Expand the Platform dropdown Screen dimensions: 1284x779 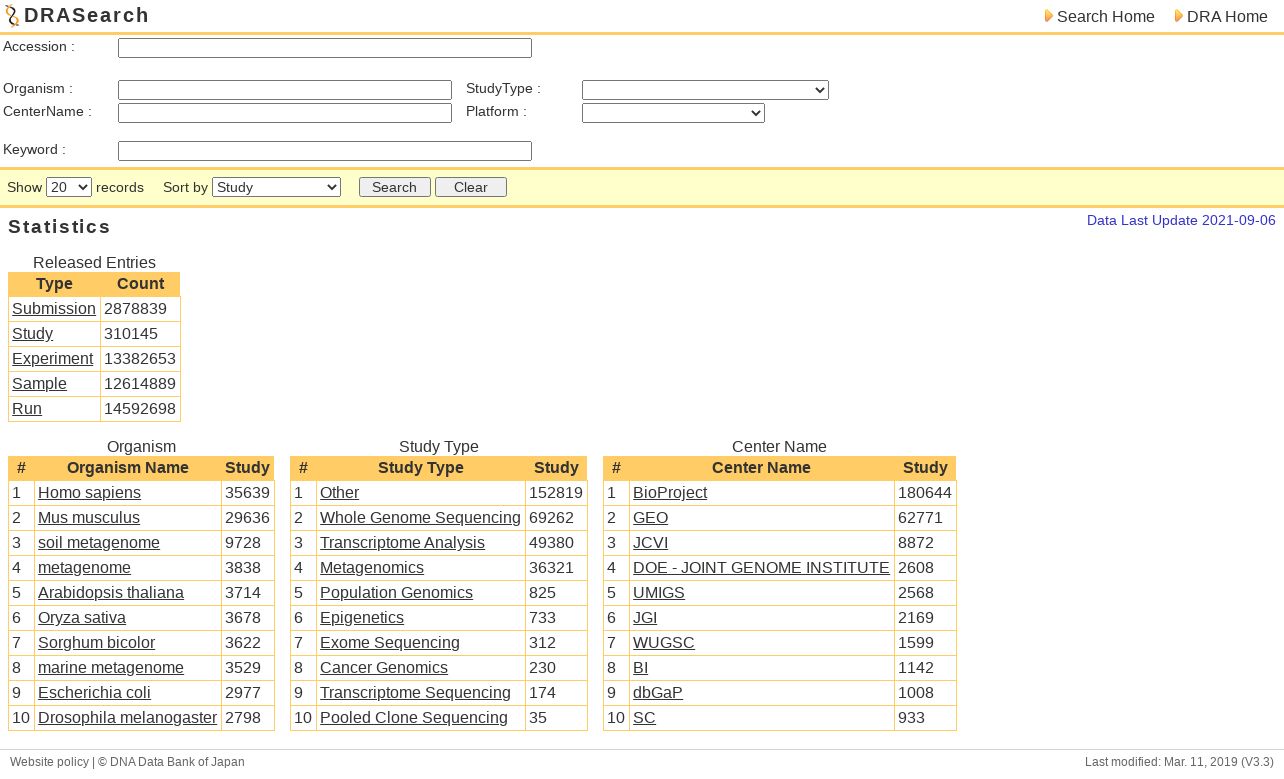[x=673, y=113]
